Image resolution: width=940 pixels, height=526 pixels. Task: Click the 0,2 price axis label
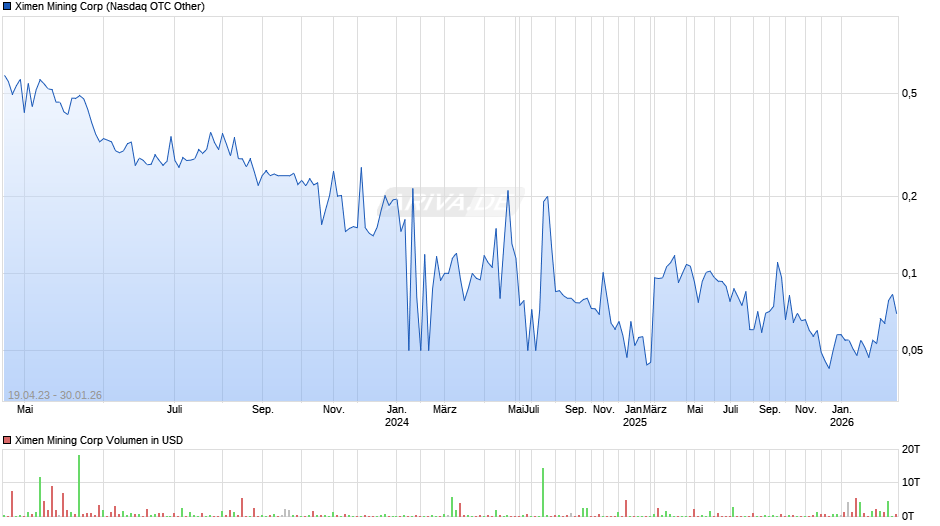click(x=909, y=197)
